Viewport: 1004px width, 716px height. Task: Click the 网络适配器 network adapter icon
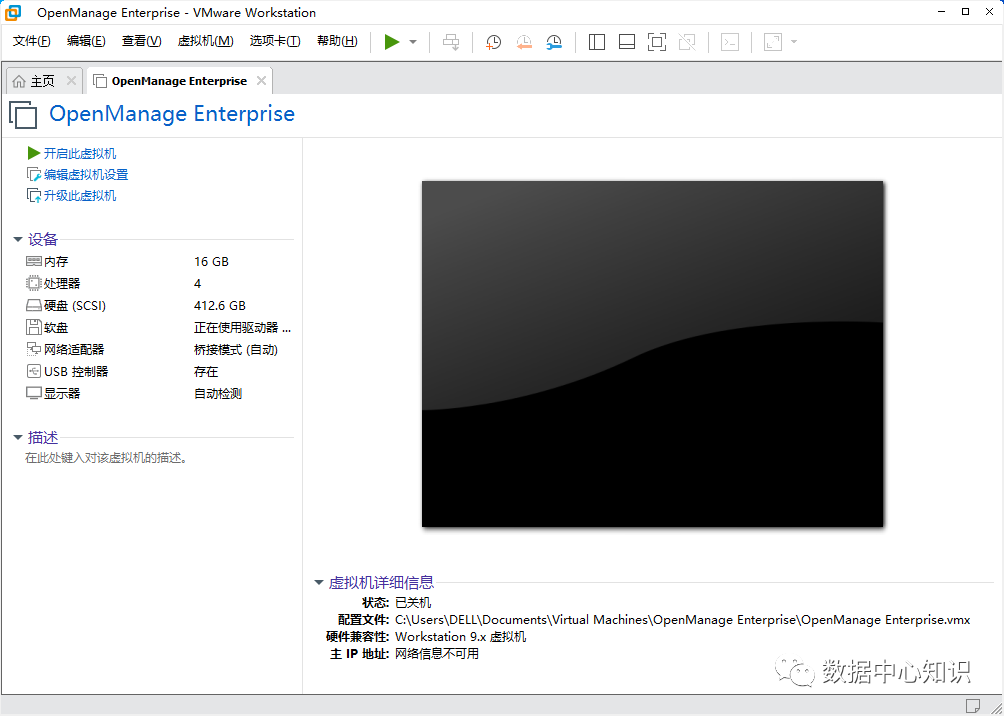(x=33, y=349)
